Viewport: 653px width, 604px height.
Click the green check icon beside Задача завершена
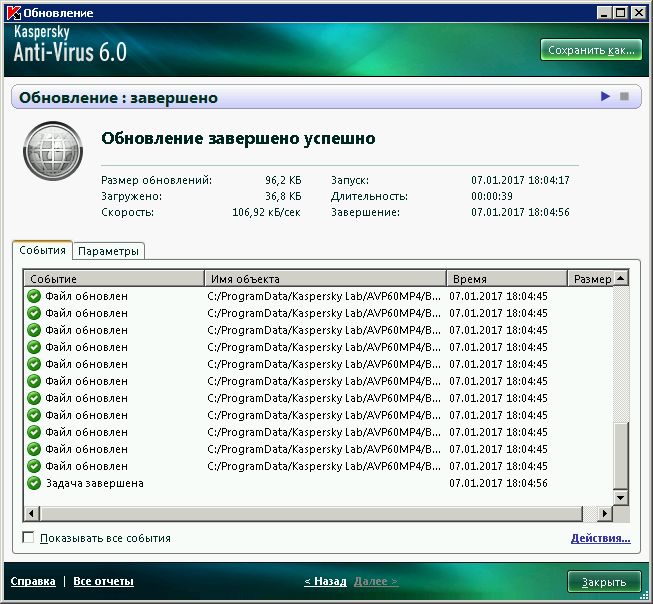(34, 483)
